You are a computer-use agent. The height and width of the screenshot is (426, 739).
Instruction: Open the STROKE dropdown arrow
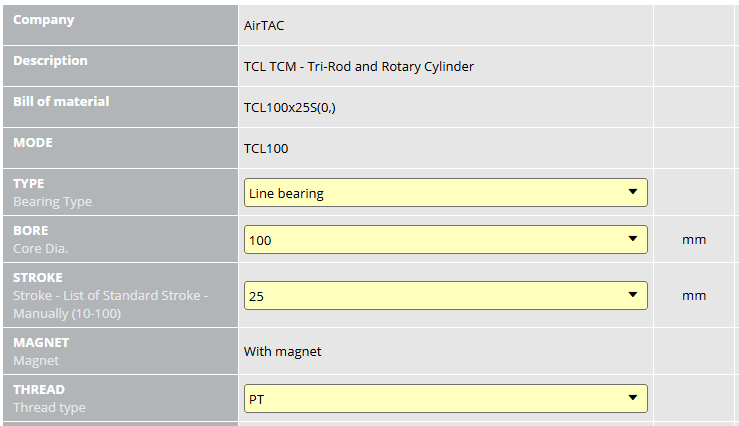click(x=633, y=295)
